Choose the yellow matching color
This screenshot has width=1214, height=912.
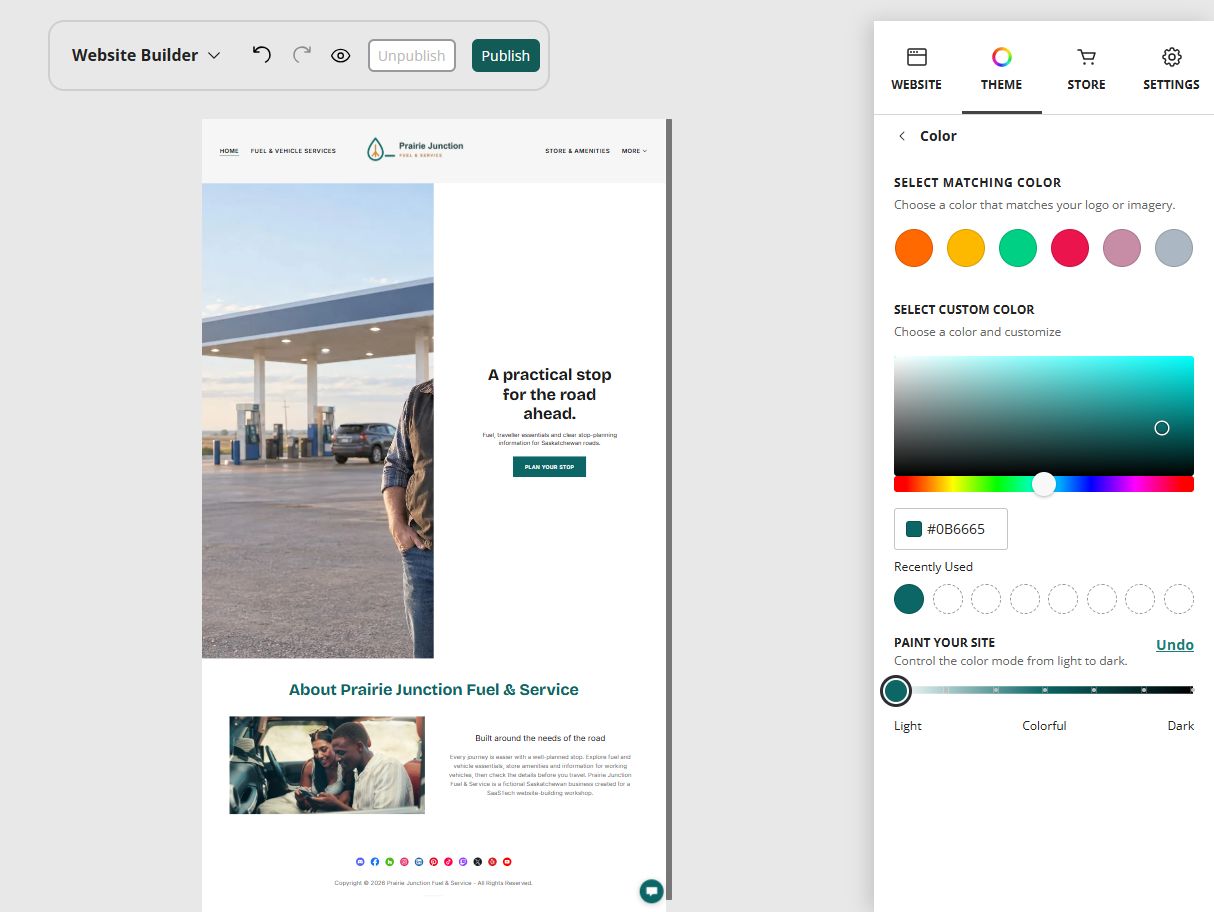tap(966, 248)
